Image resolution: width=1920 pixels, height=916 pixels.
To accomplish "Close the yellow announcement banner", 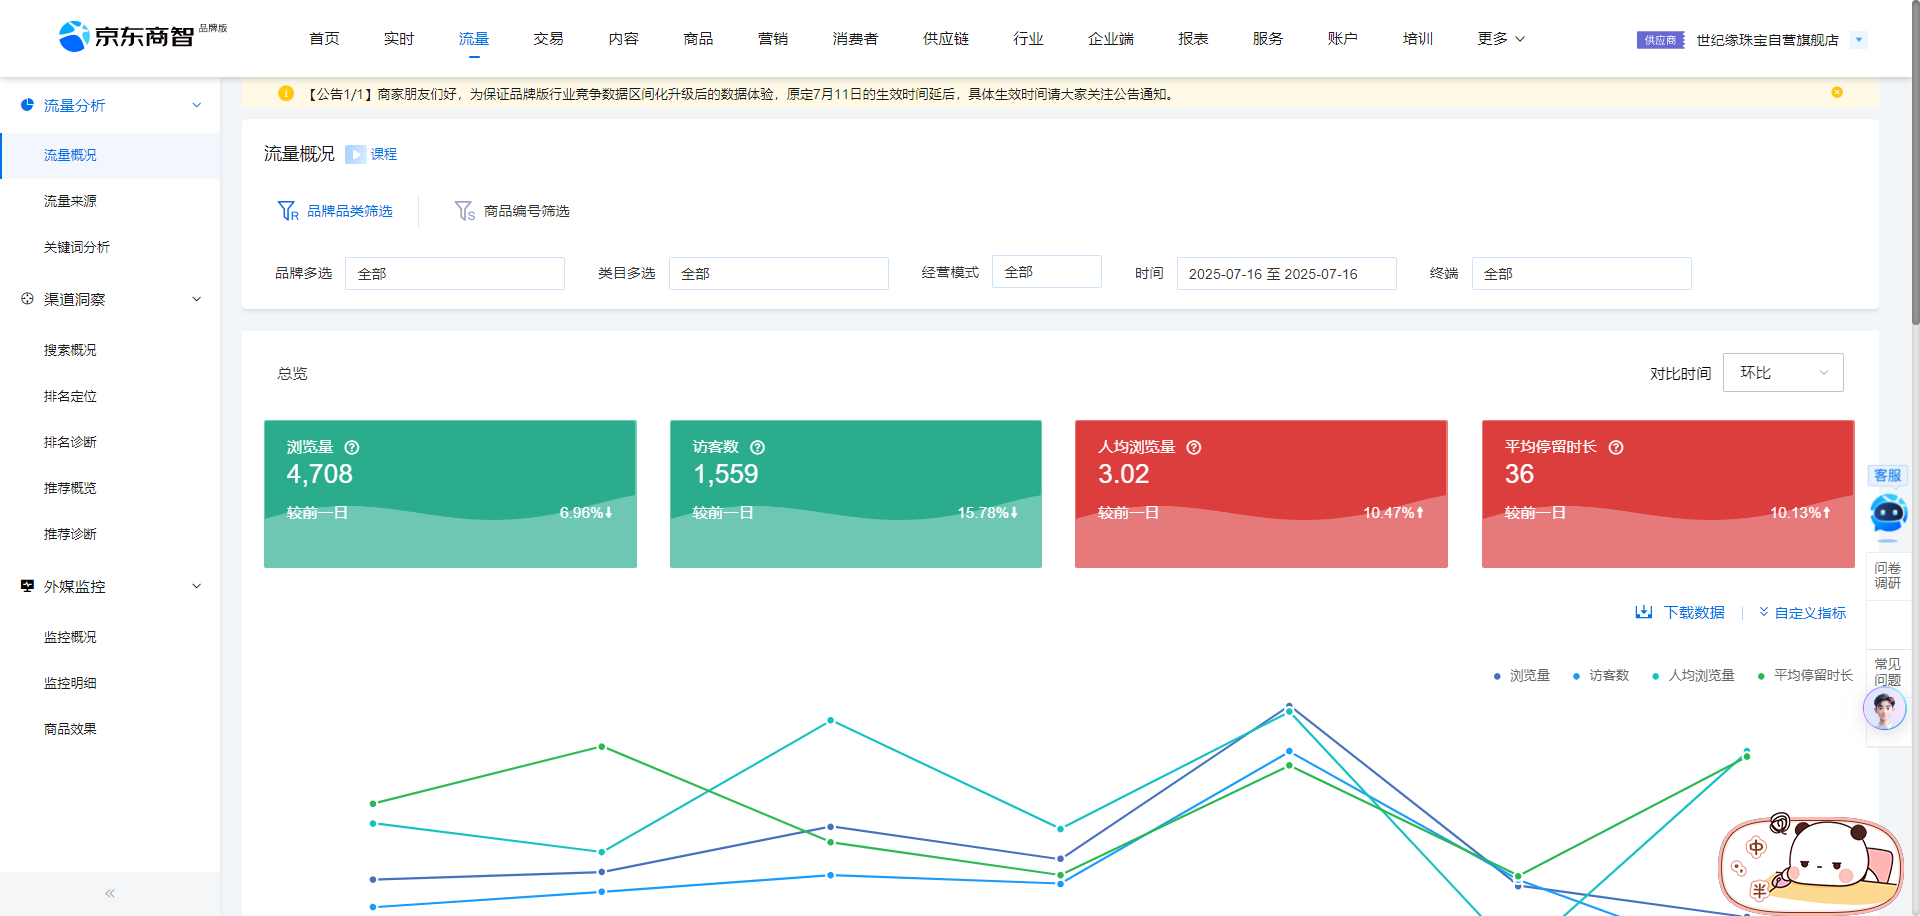I will [1837, 93].
